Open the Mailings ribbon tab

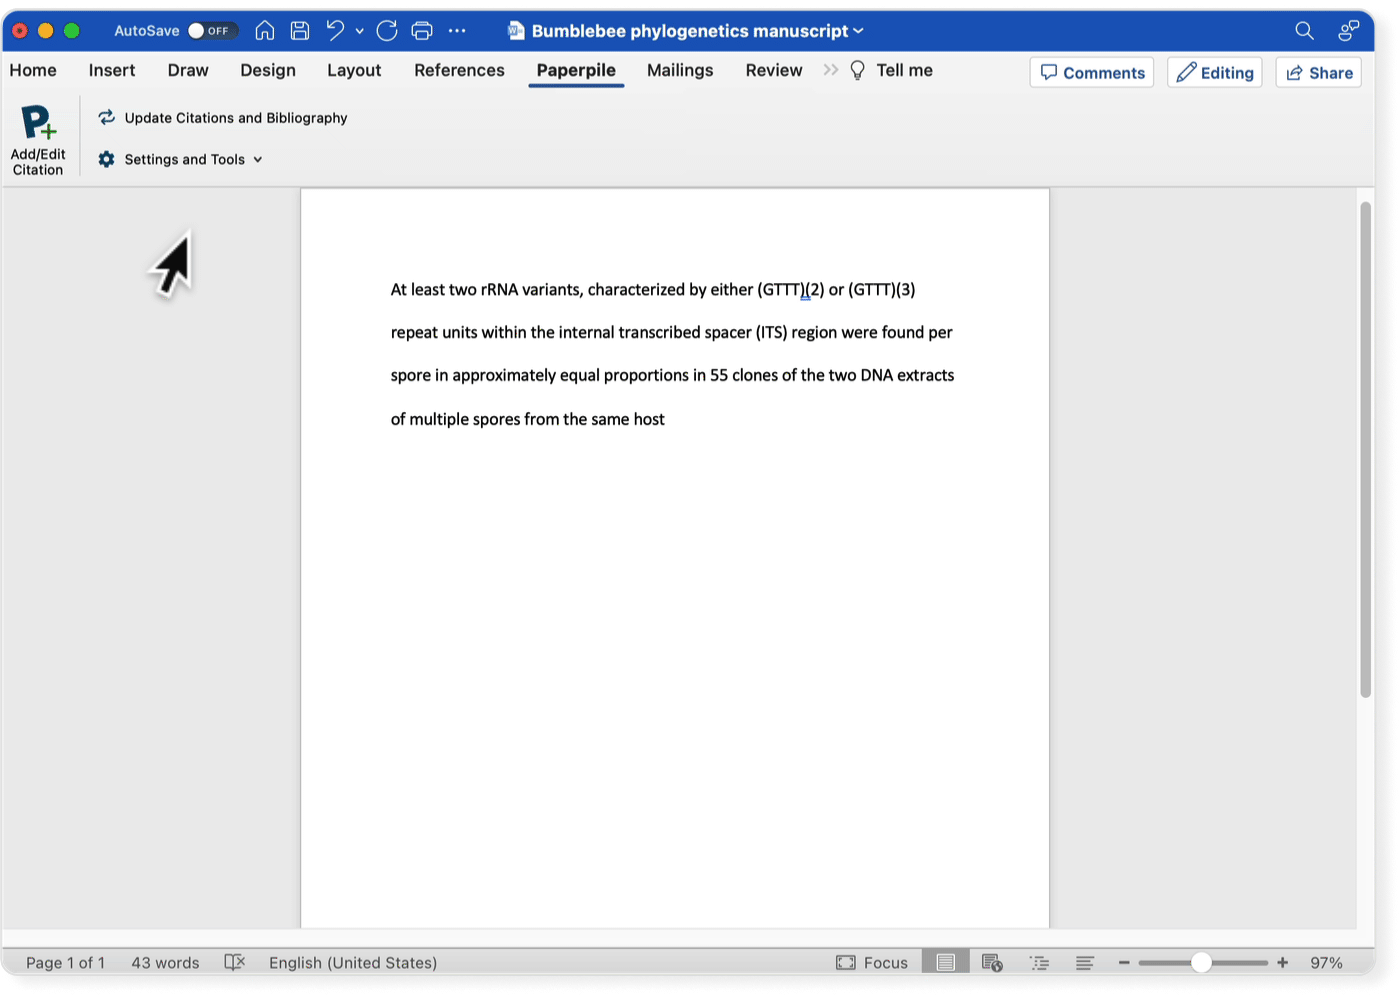pyautogui.click(x=680, y=70)
